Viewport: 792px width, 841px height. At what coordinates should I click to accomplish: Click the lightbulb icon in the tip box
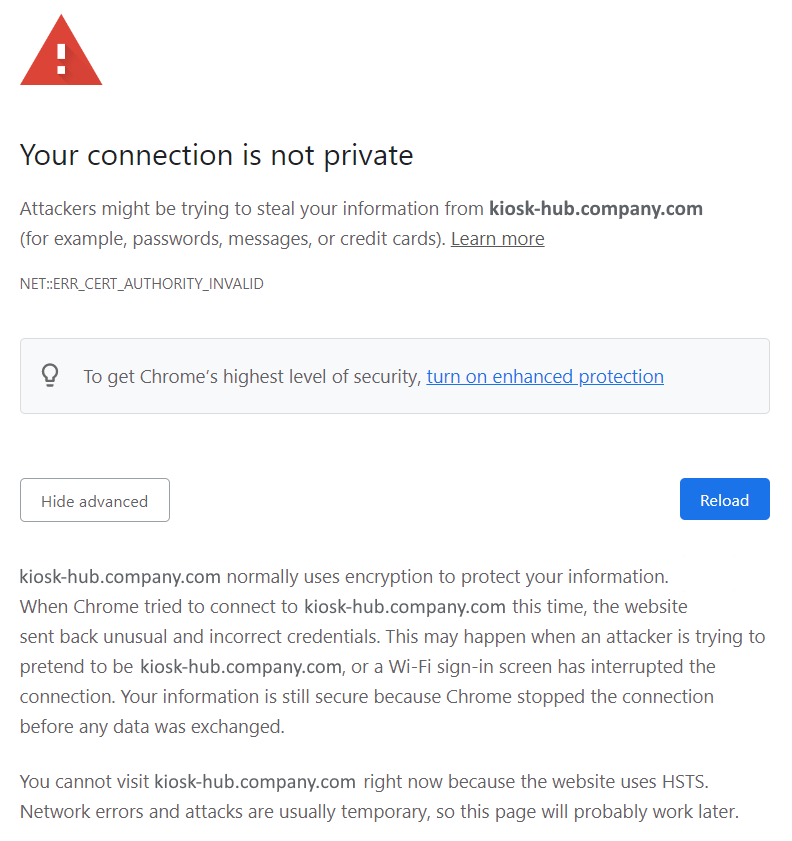click(x=50, y=376)
